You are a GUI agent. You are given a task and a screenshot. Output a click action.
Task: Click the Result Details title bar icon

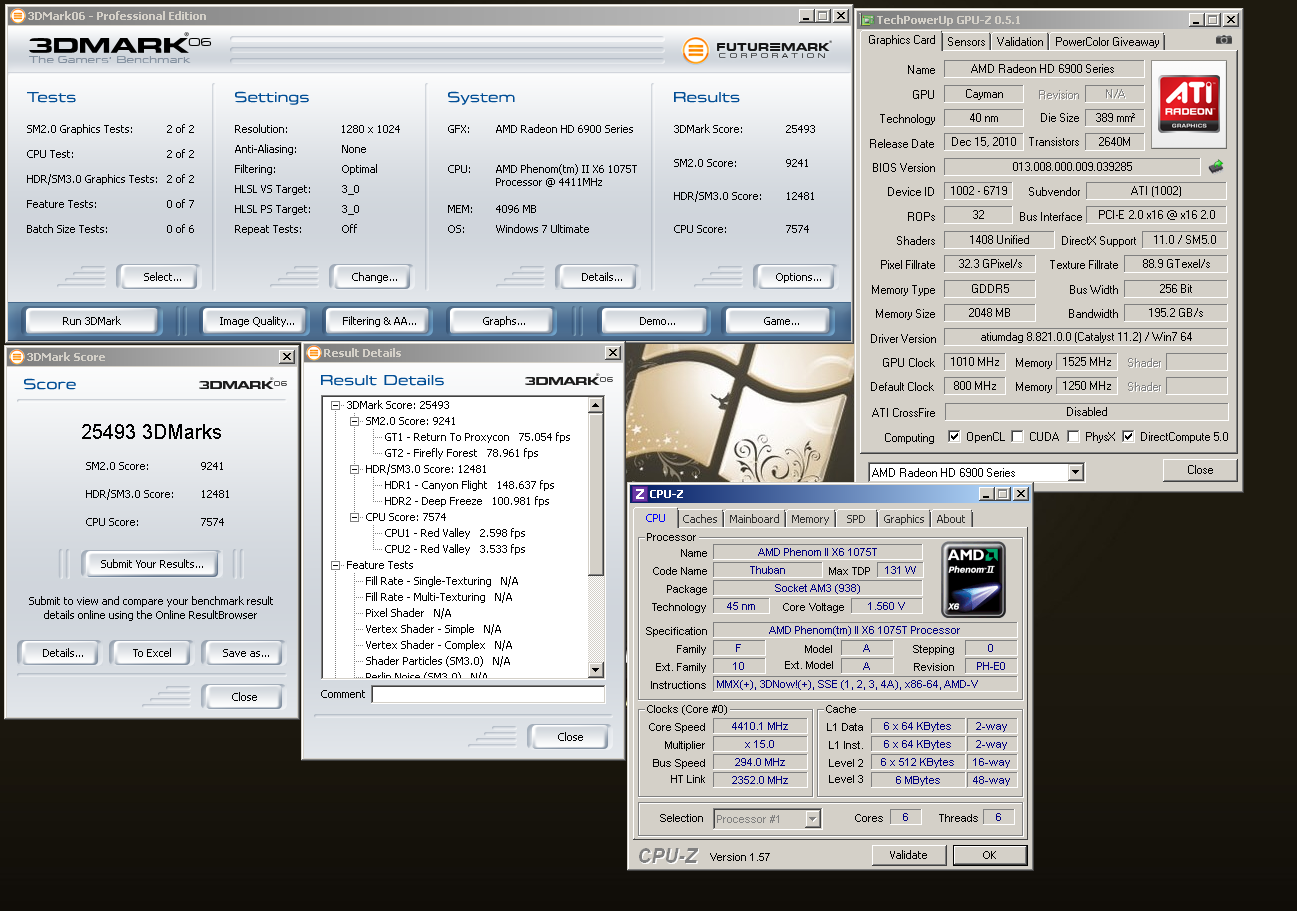(x=314, y=353)
